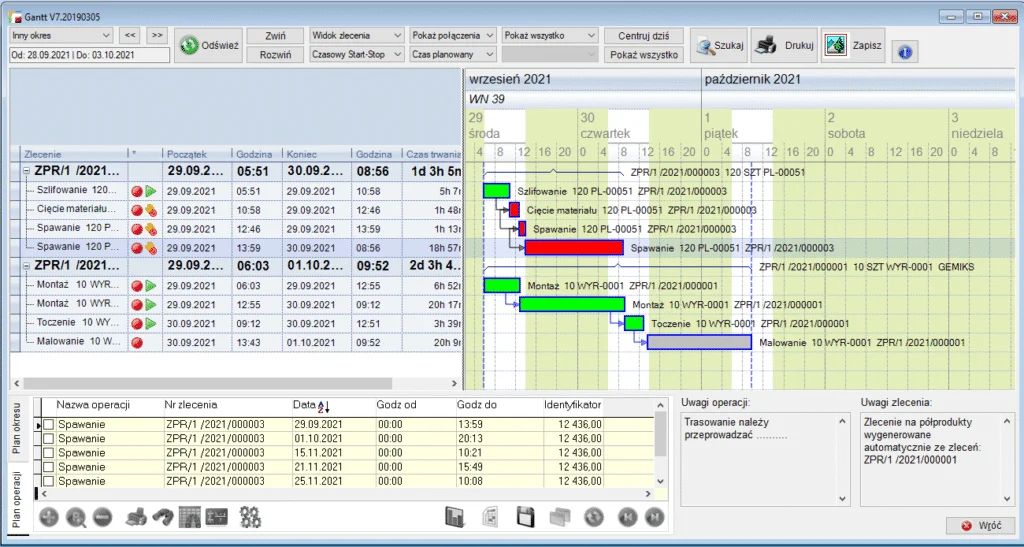Open the Widok zlecenia dropdown
This screenshot has height=547, width=1024.
point(357,35)
